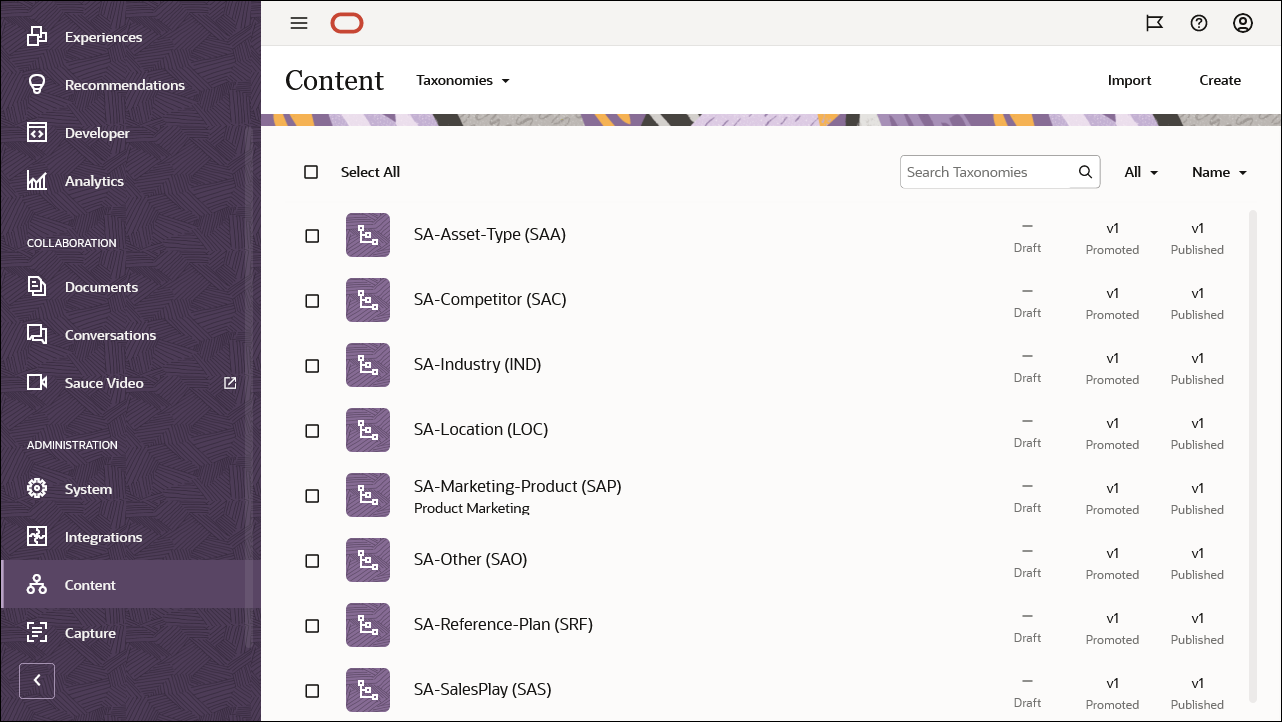Open the Experiences panel in the sidebar
The image size is (1282, 722).
[103, 37]
